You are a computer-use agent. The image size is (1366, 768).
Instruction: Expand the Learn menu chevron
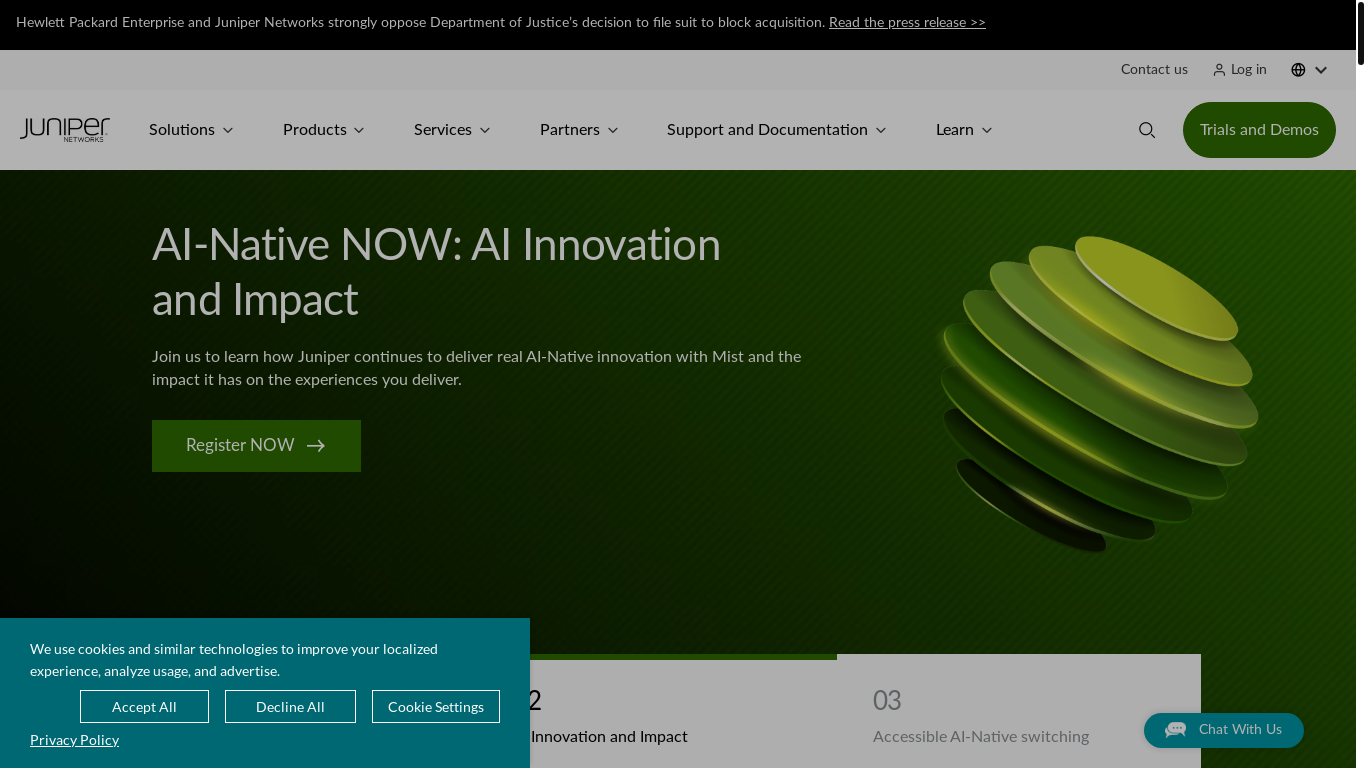(x=987, y=131)
